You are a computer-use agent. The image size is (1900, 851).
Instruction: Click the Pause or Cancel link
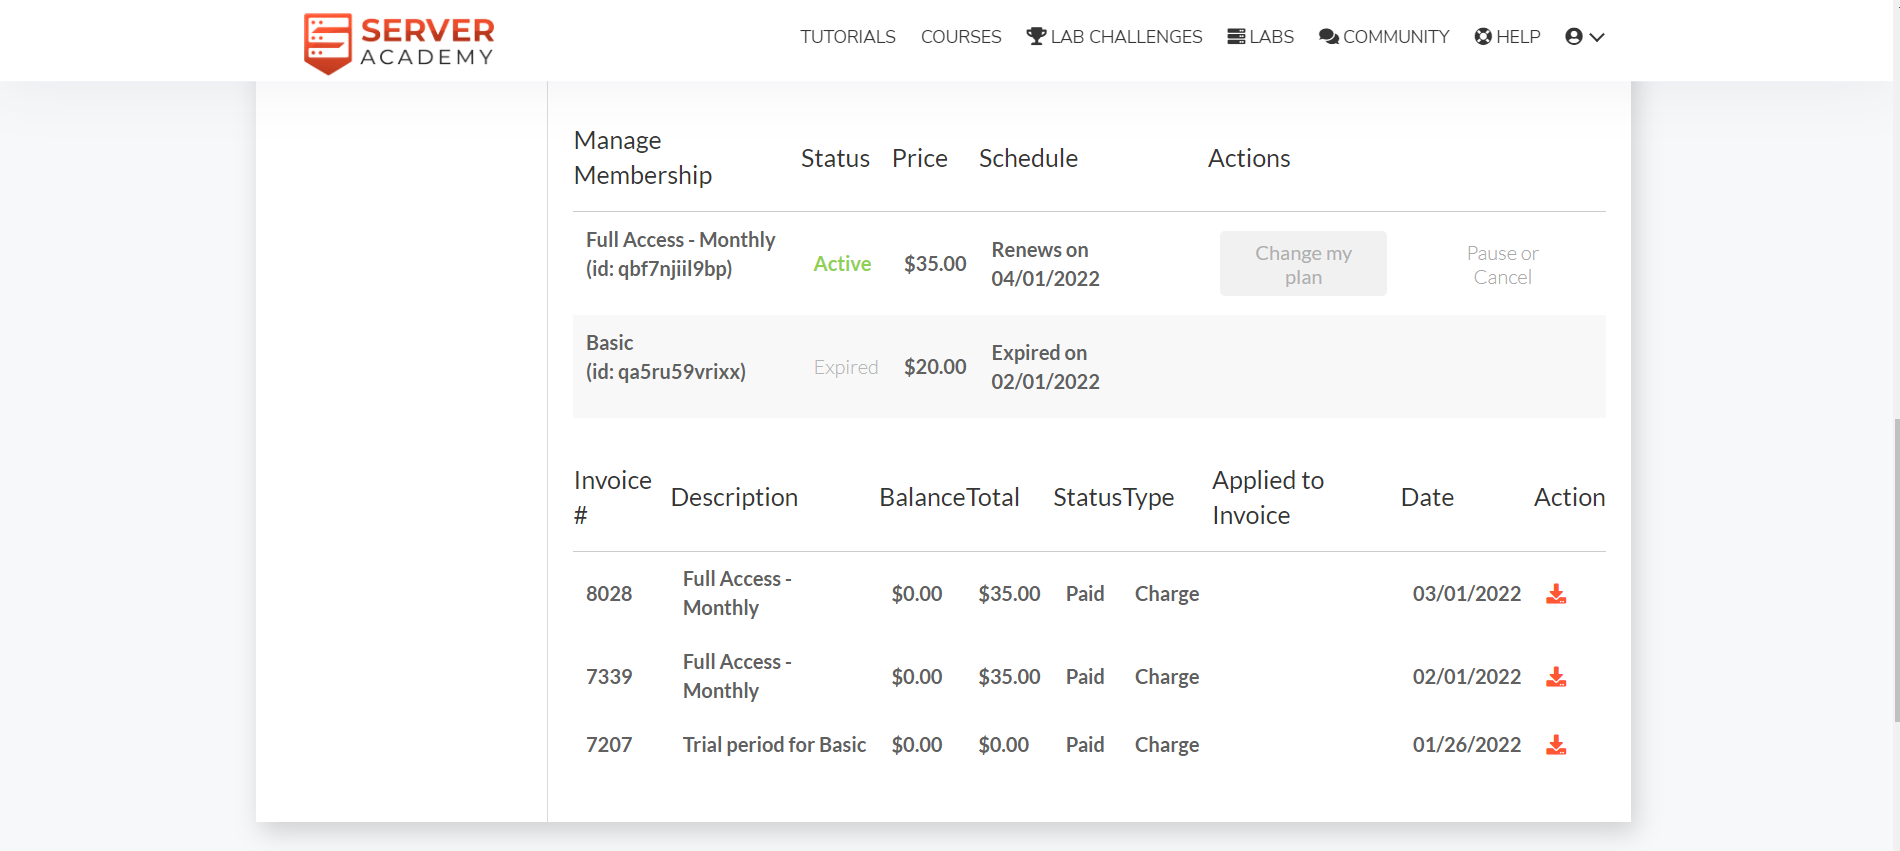pos(1502,265)
